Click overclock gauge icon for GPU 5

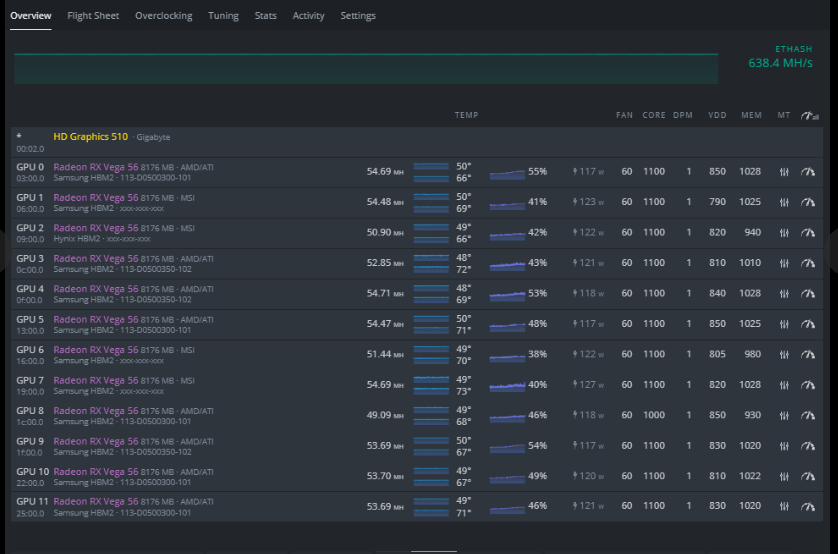[808, 324]
